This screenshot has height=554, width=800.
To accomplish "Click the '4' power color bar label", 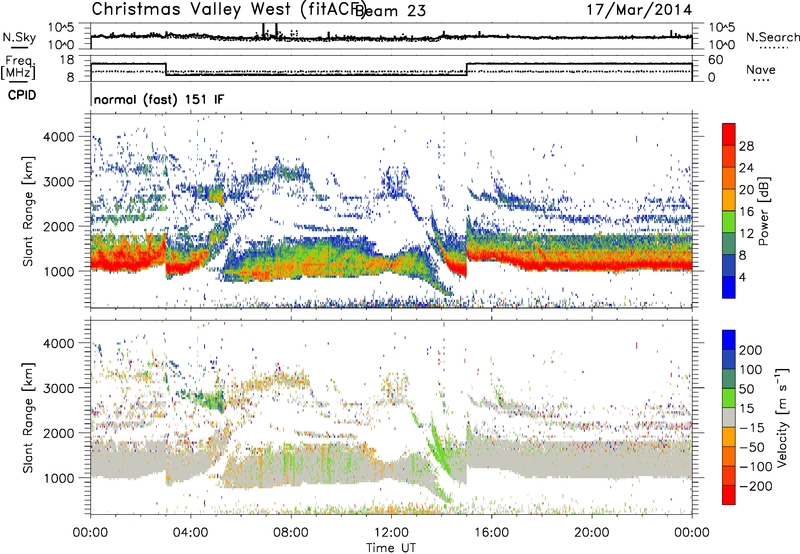I will [x=742, y=278].
